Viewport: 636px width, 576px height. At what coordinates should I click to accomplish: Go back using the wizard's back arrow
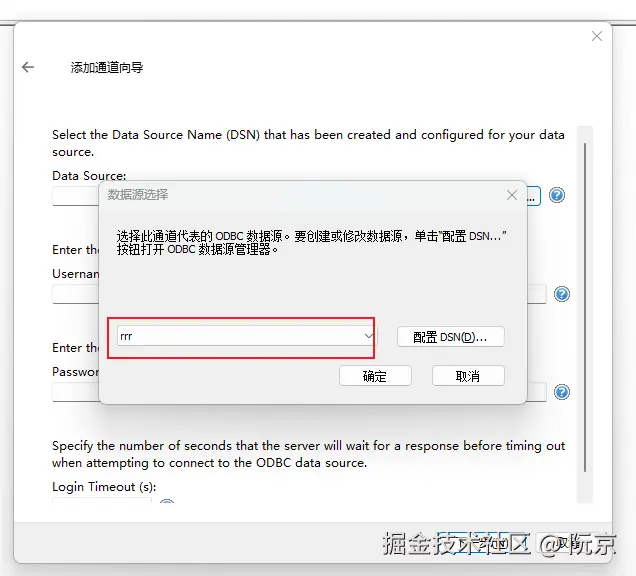(x=28, y=67)
